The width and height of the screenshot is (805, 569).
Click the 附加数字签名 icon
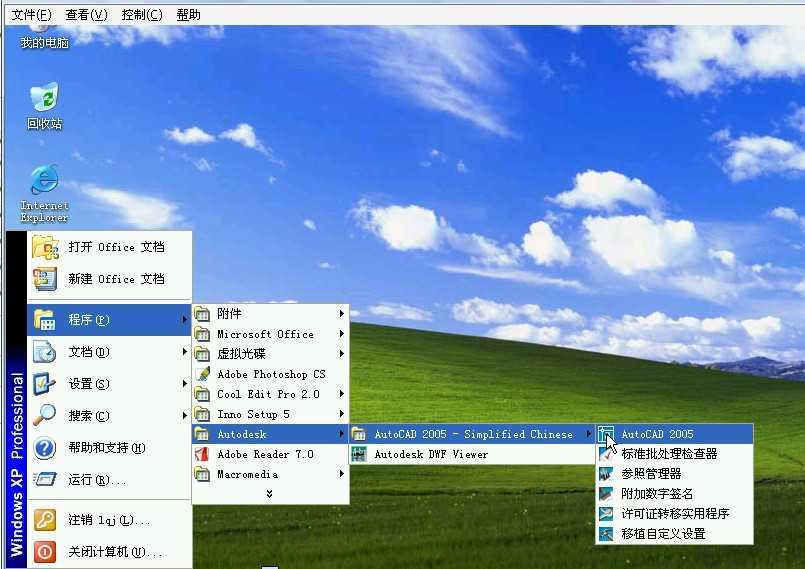[x=606, y=494]
